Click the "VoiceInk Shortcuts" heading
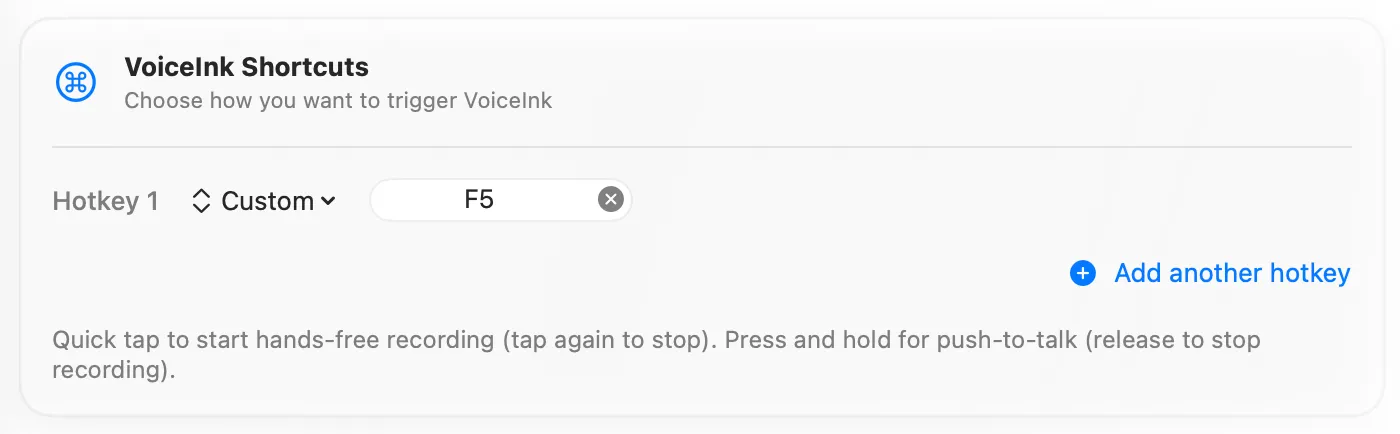 [246, 67]
